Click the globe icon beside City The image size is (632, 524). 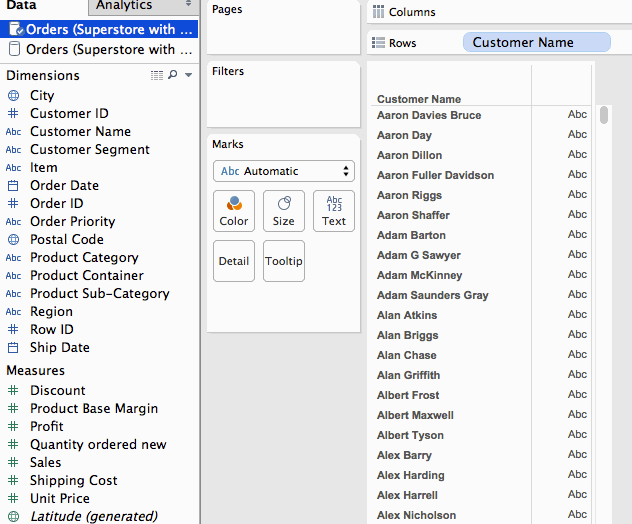[x=13, y=96]
